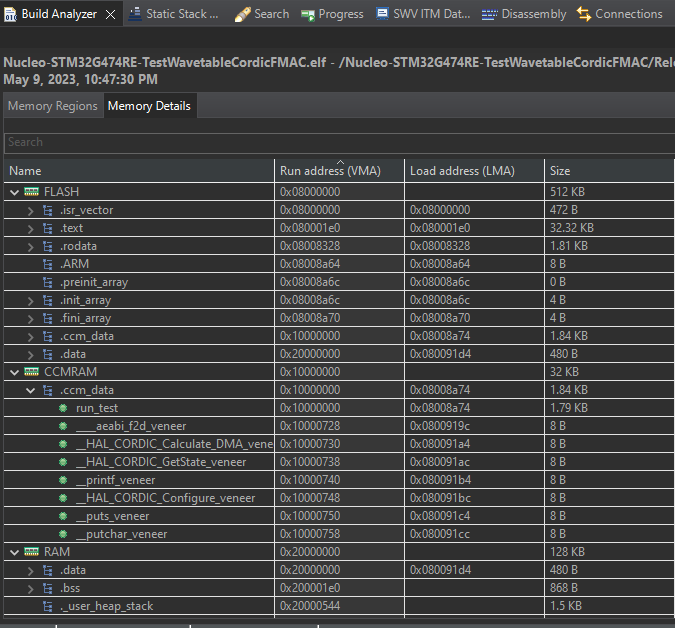Collapse the FLASH memory region
The image size is (675, 628).
pos(14,192)
